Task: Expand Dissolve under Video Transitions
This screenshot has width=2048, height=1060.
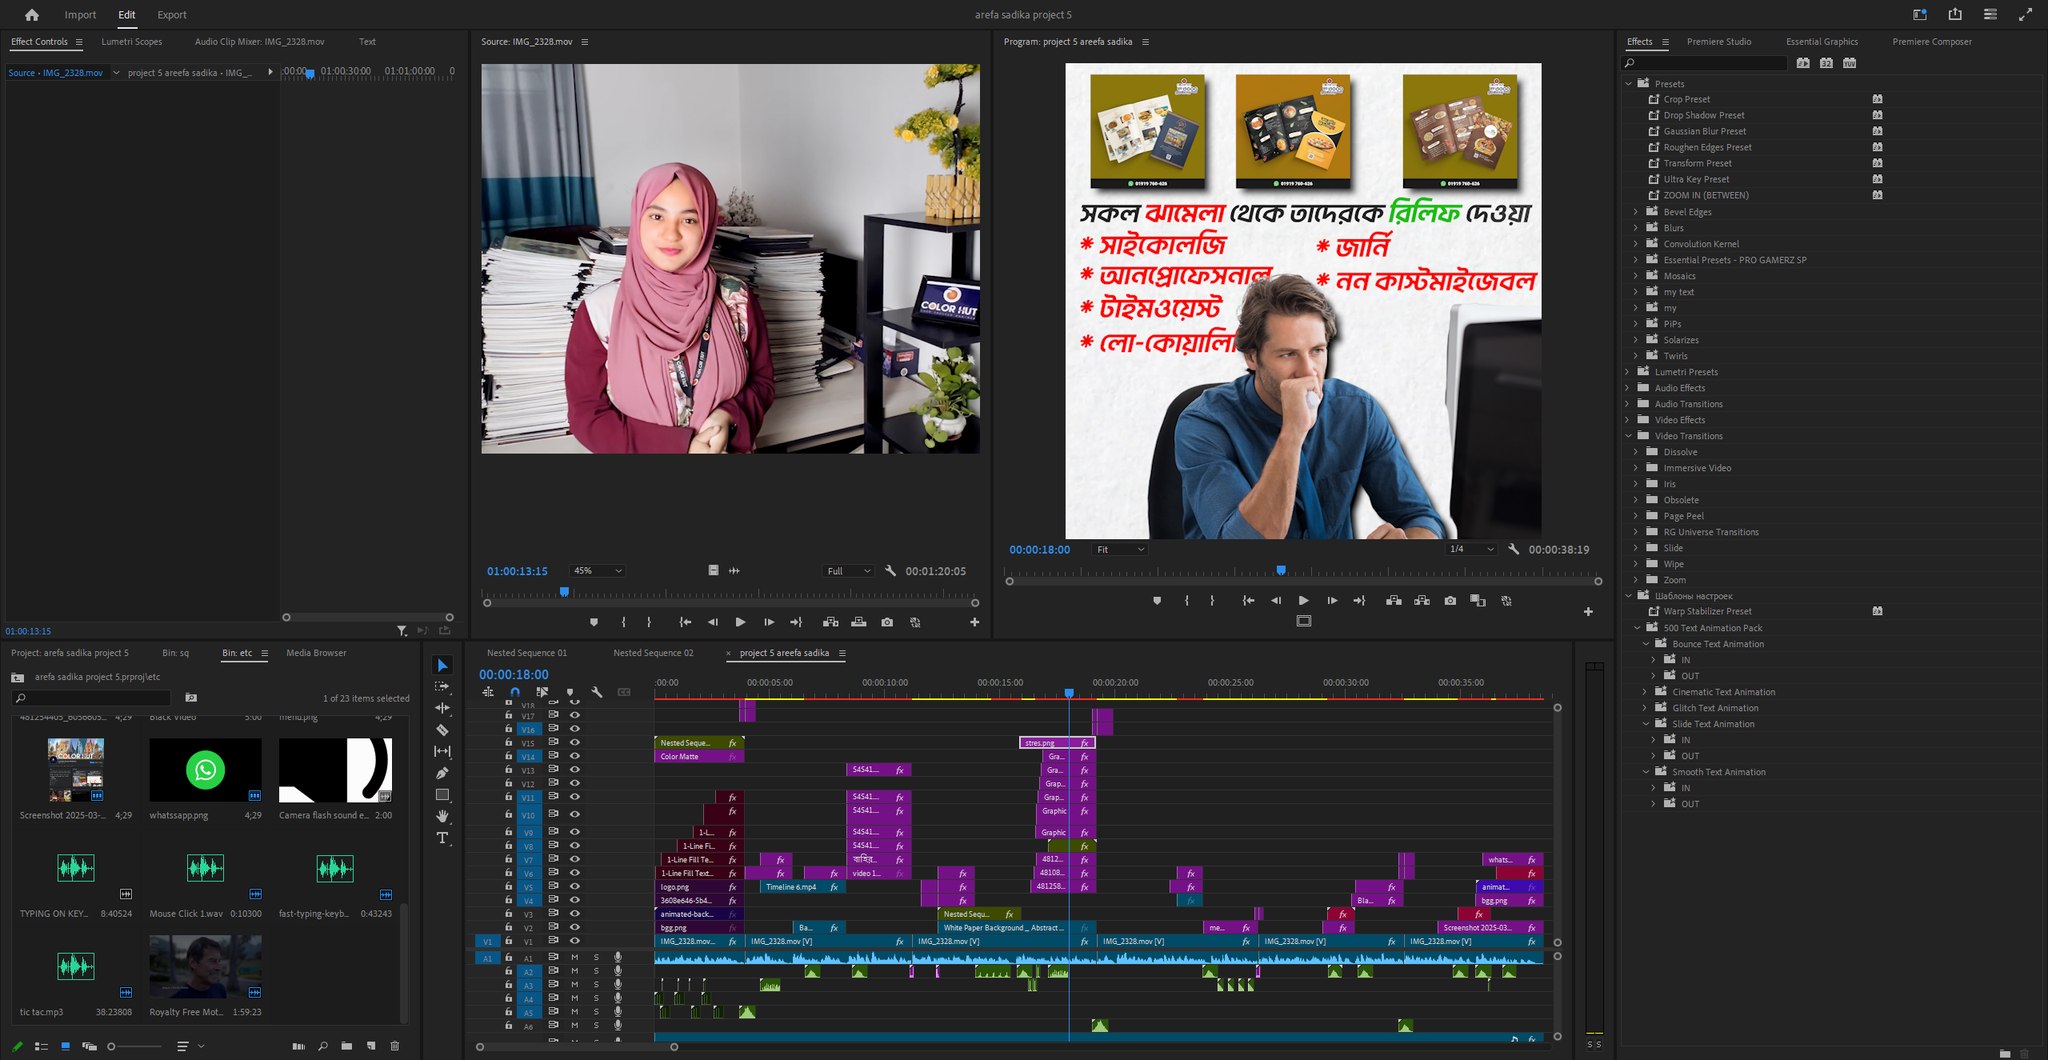Action: click(x=1637, y=452)
